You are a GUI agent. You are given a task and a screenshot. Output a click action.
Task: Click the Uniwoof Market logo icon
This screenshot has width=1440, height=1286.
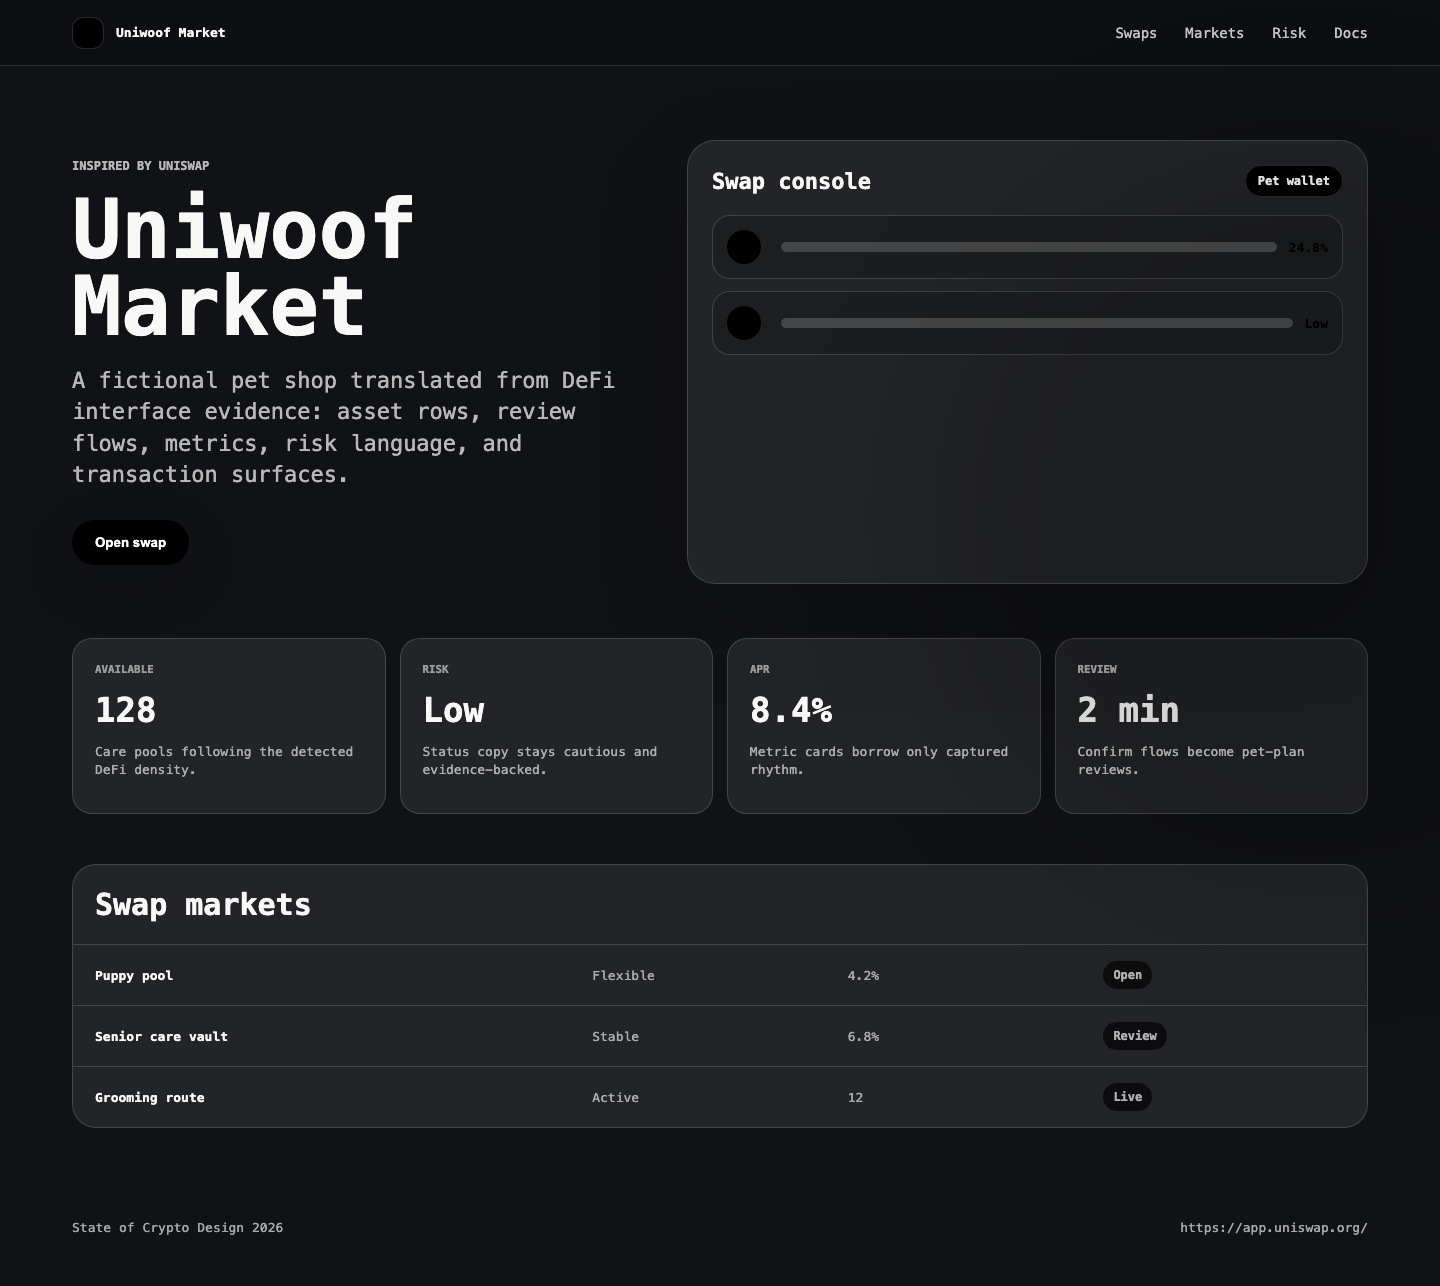[x=88, y=33]
